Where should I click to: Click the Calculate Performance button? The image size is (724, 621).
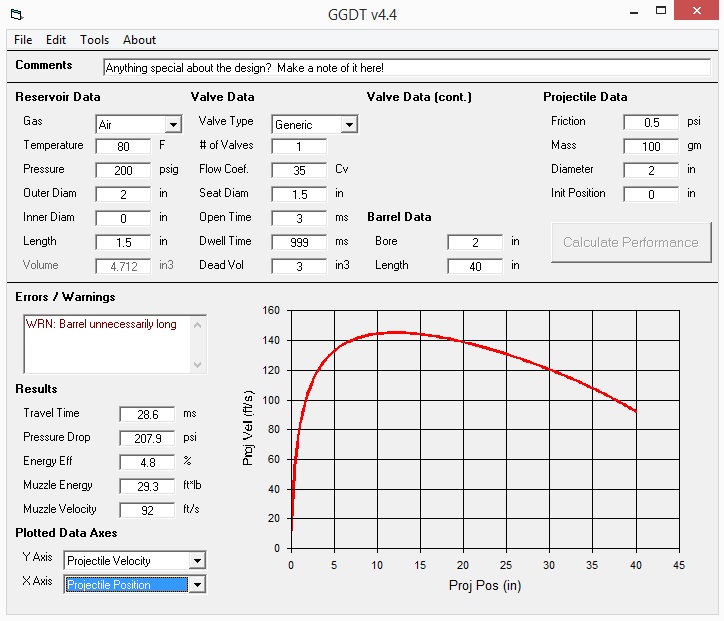pos(630,242)
